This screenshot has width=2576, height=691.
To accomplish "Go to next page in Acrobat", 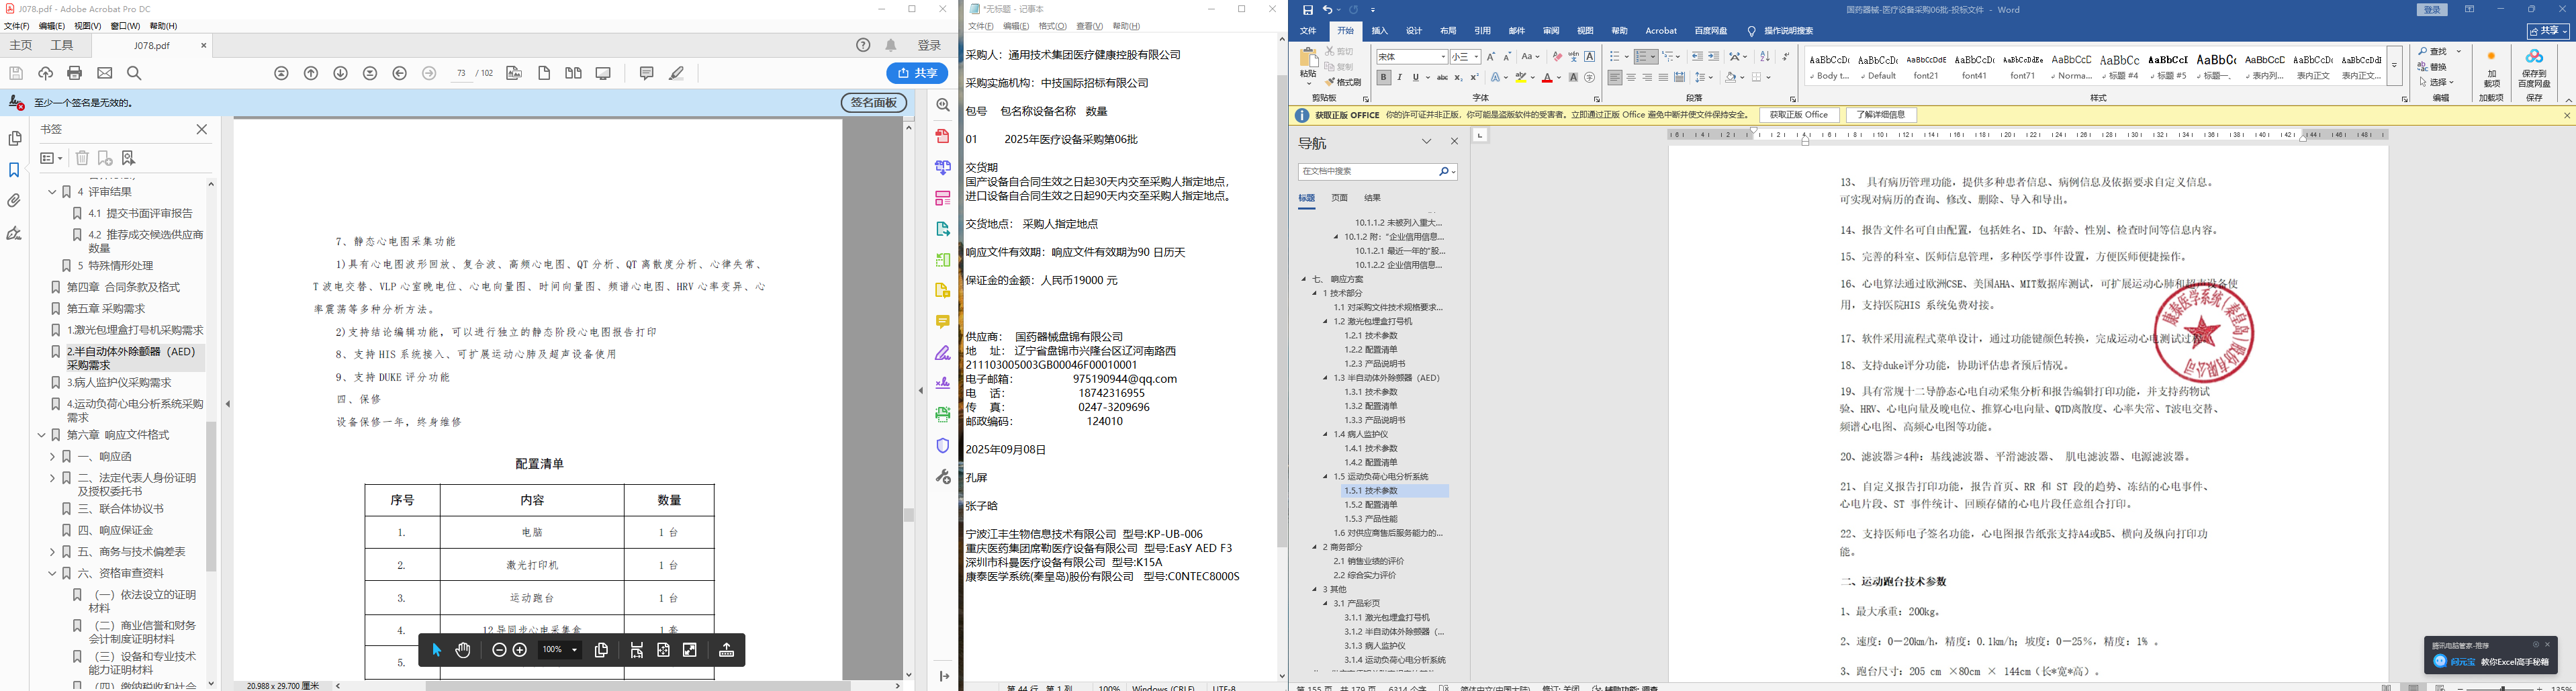I will pyautogui.click(x=341, y=73).
